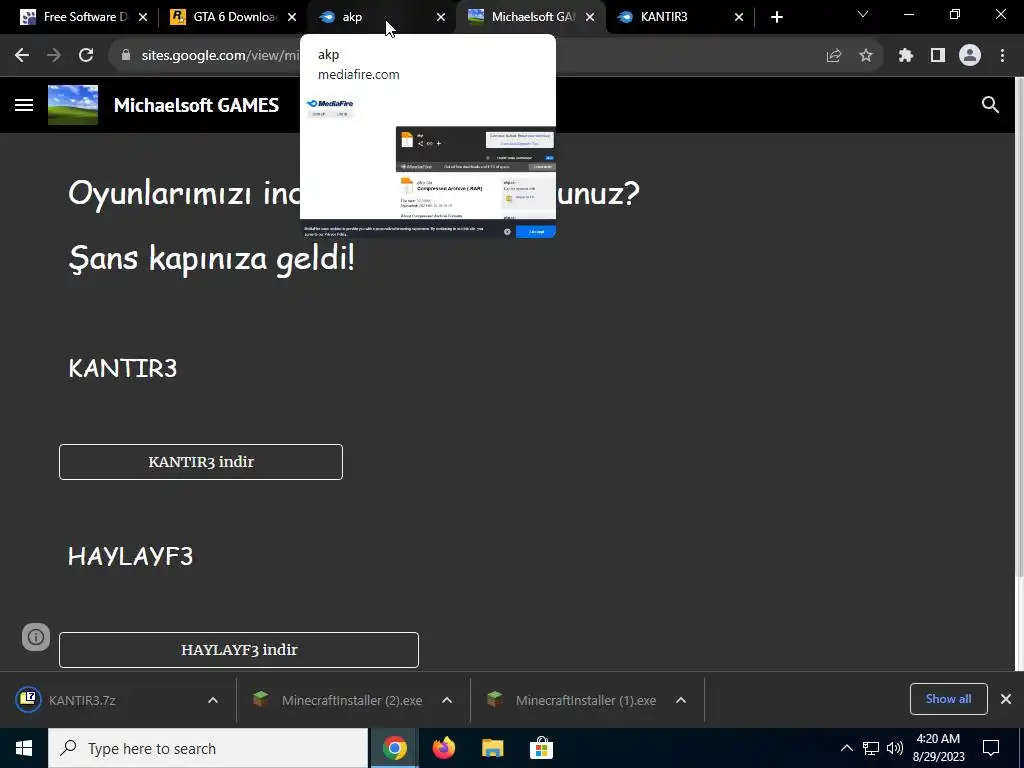Click the KANTIR3 heading text

pos(123,368)
